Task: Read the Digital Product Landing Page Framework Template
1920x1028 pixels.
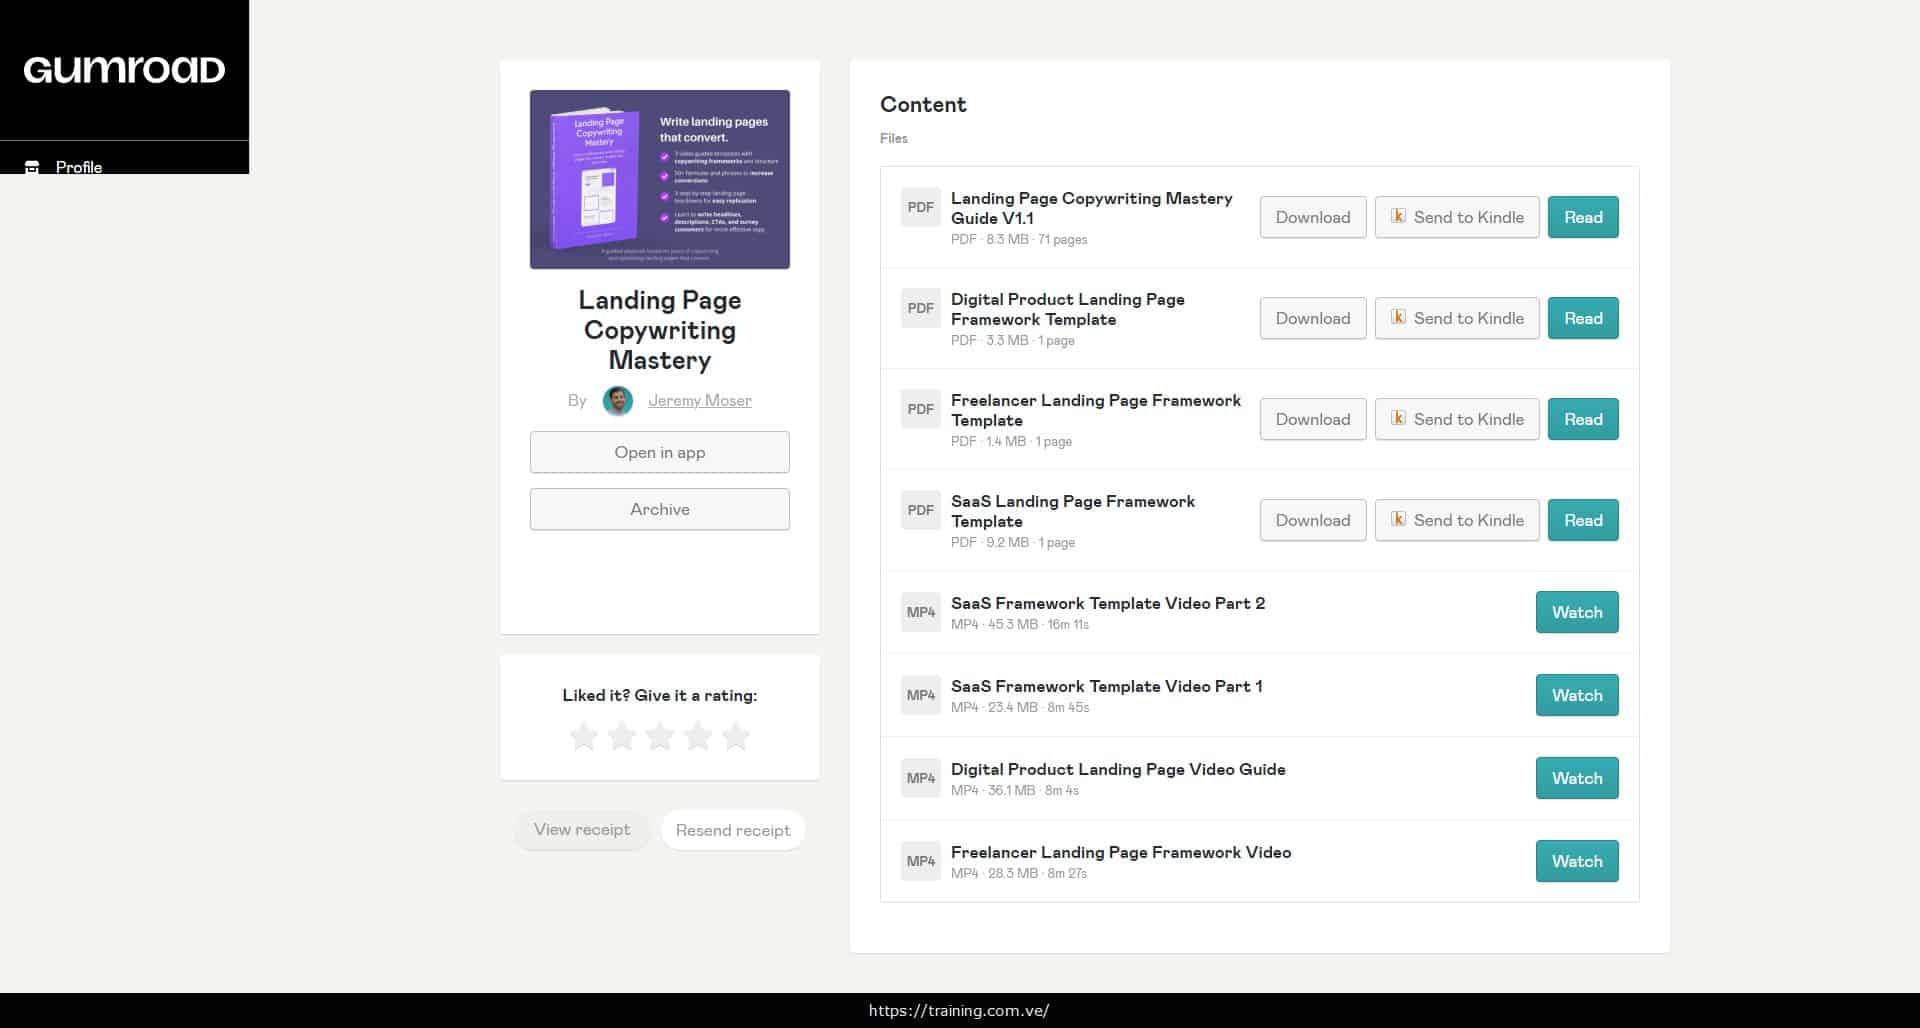Action: 1583,318
